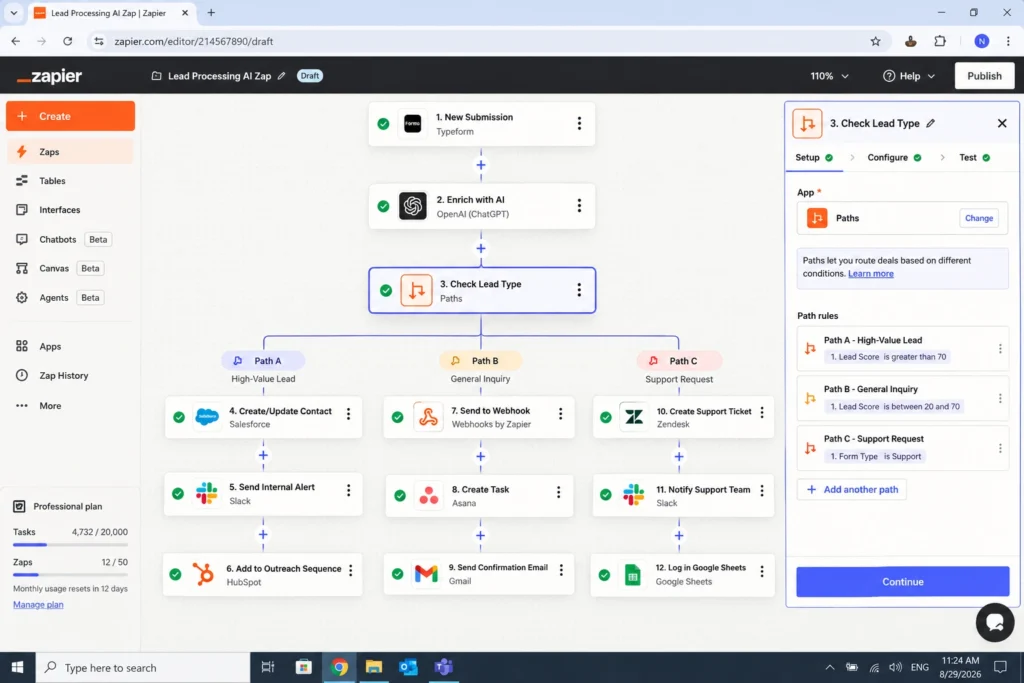Click the orange Create button
This screenshot has width=1024, height=683.
click(x=71, y=116)
